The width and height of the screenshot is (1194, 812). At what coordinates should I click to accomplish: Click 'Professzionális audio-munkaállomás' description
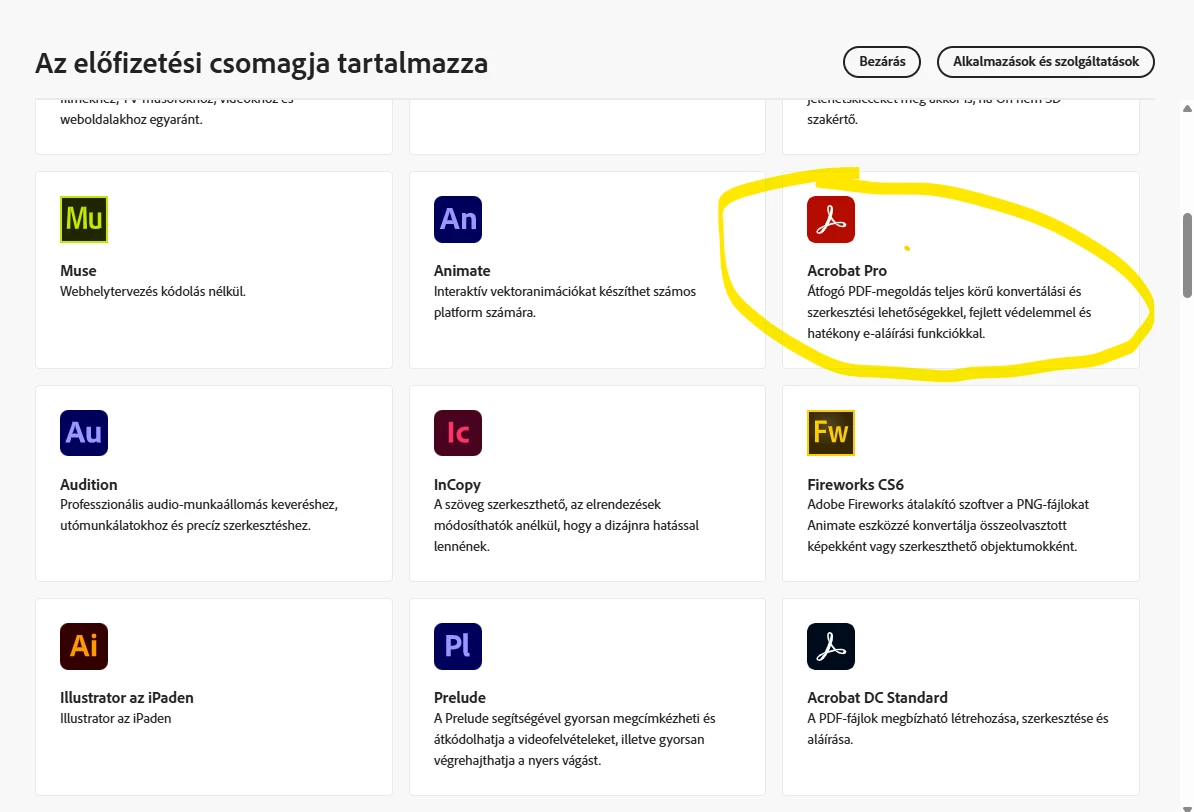199,515
